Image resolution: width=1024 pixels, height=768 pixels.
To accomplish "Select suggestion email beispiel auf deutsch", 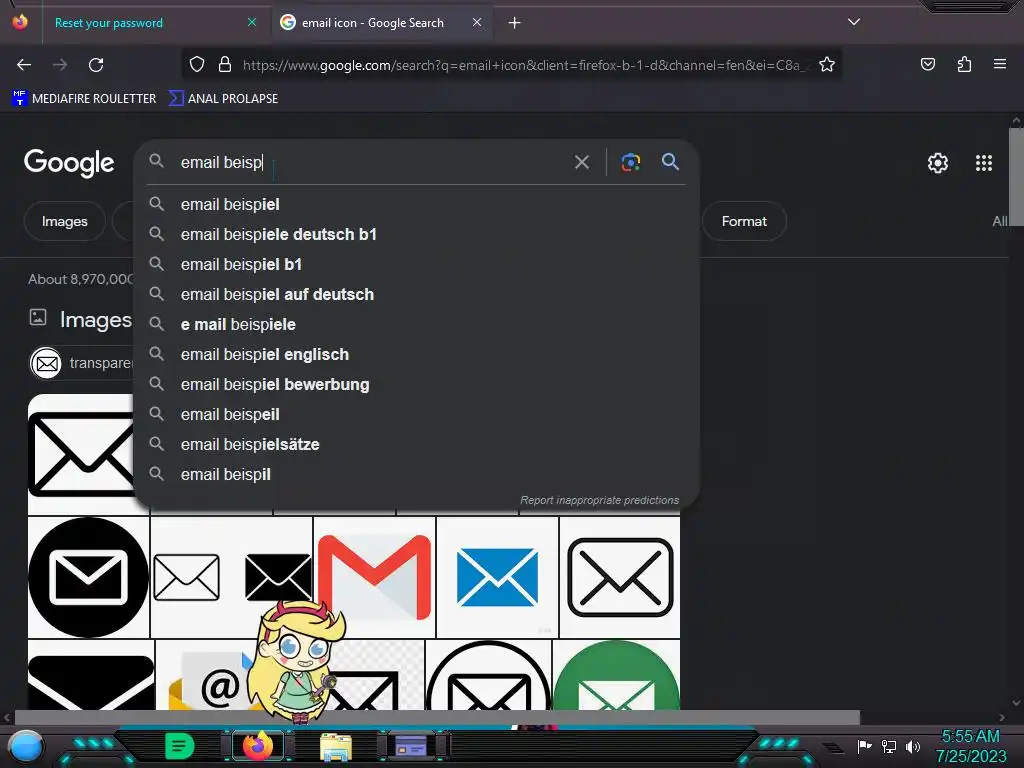I will tap(415, 295).
